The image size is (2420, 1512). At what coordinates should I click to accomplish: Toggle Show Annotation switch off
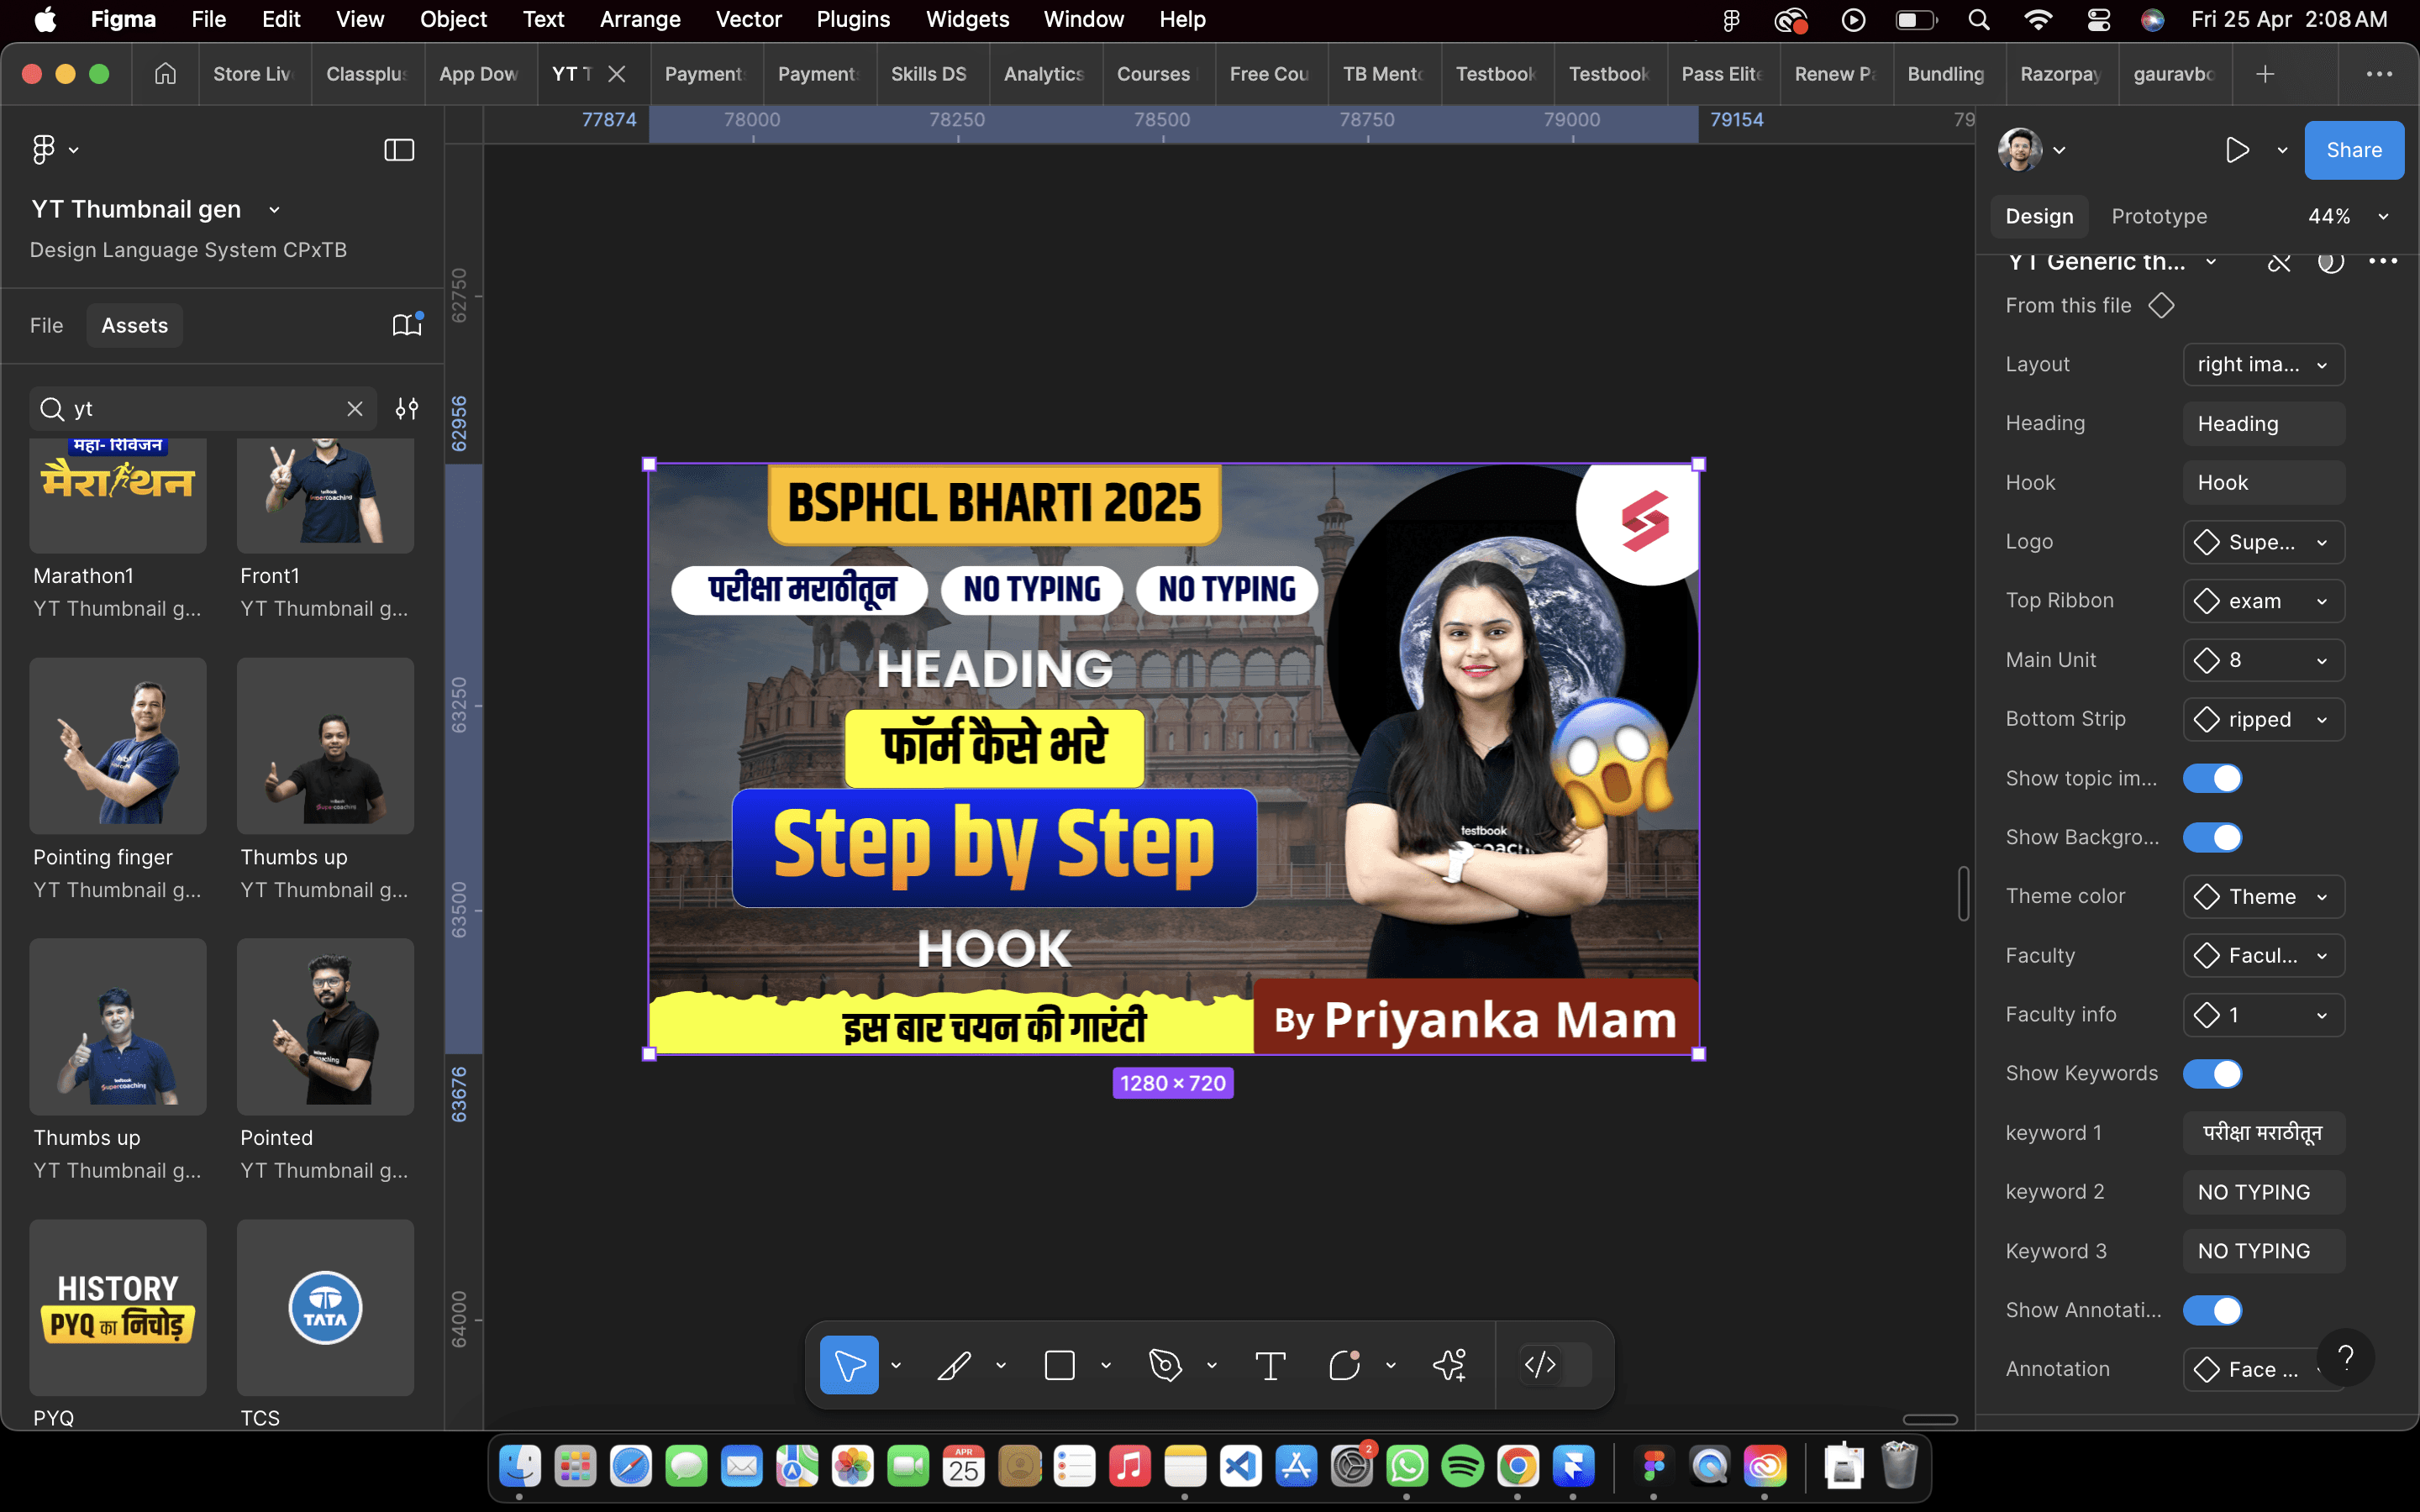tap(2212, 1310)
